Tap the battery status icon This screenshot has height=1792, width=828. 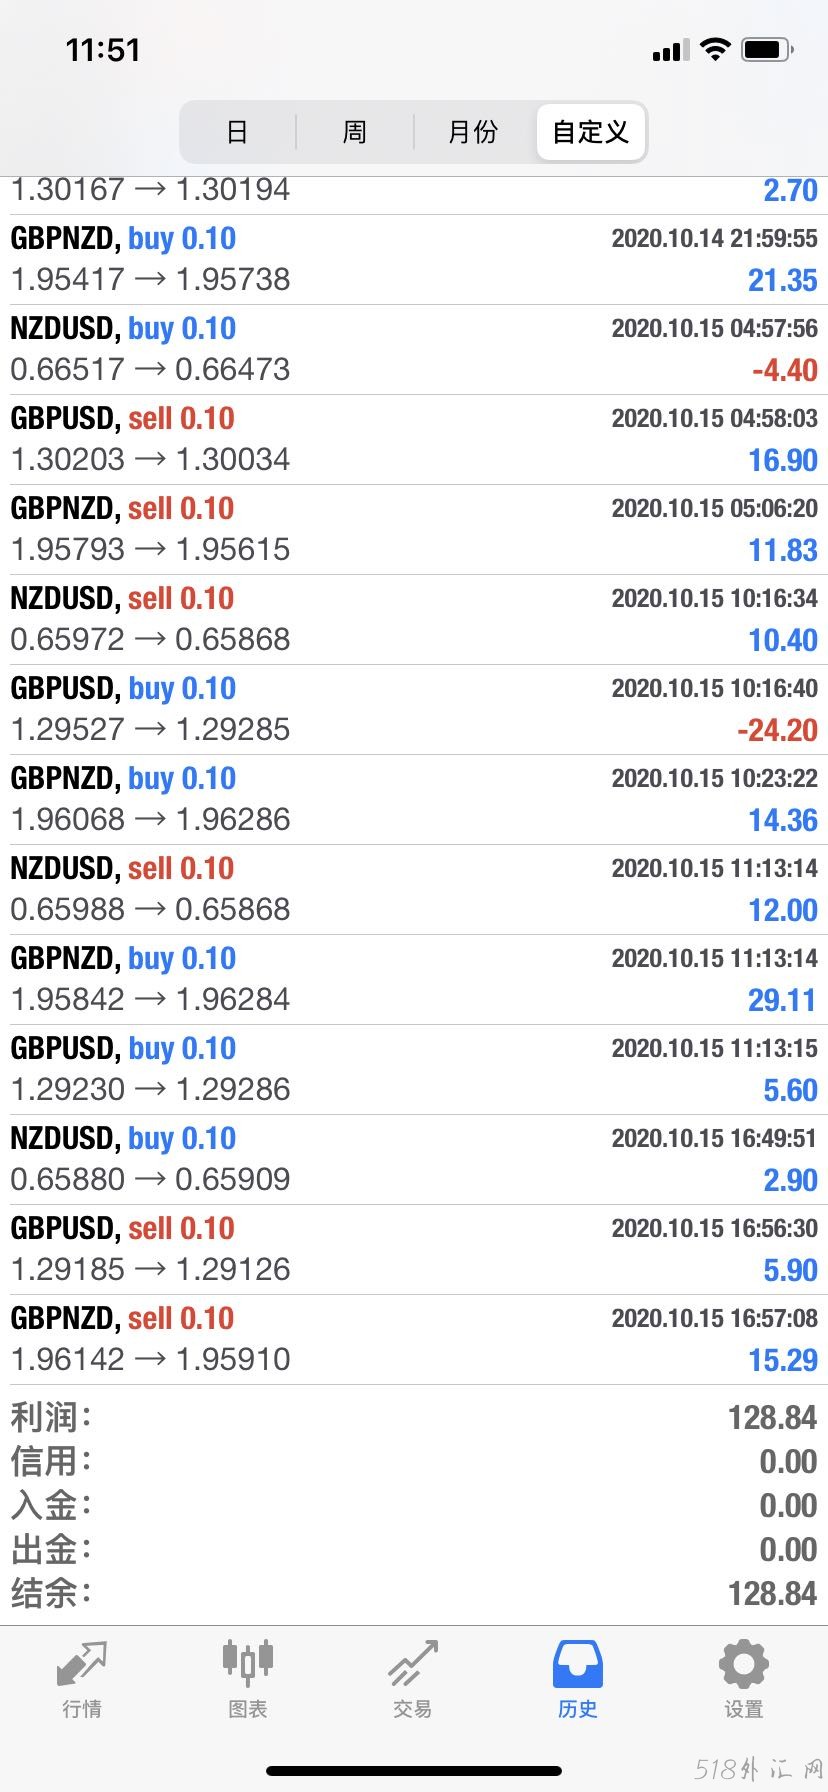point(768,49)
